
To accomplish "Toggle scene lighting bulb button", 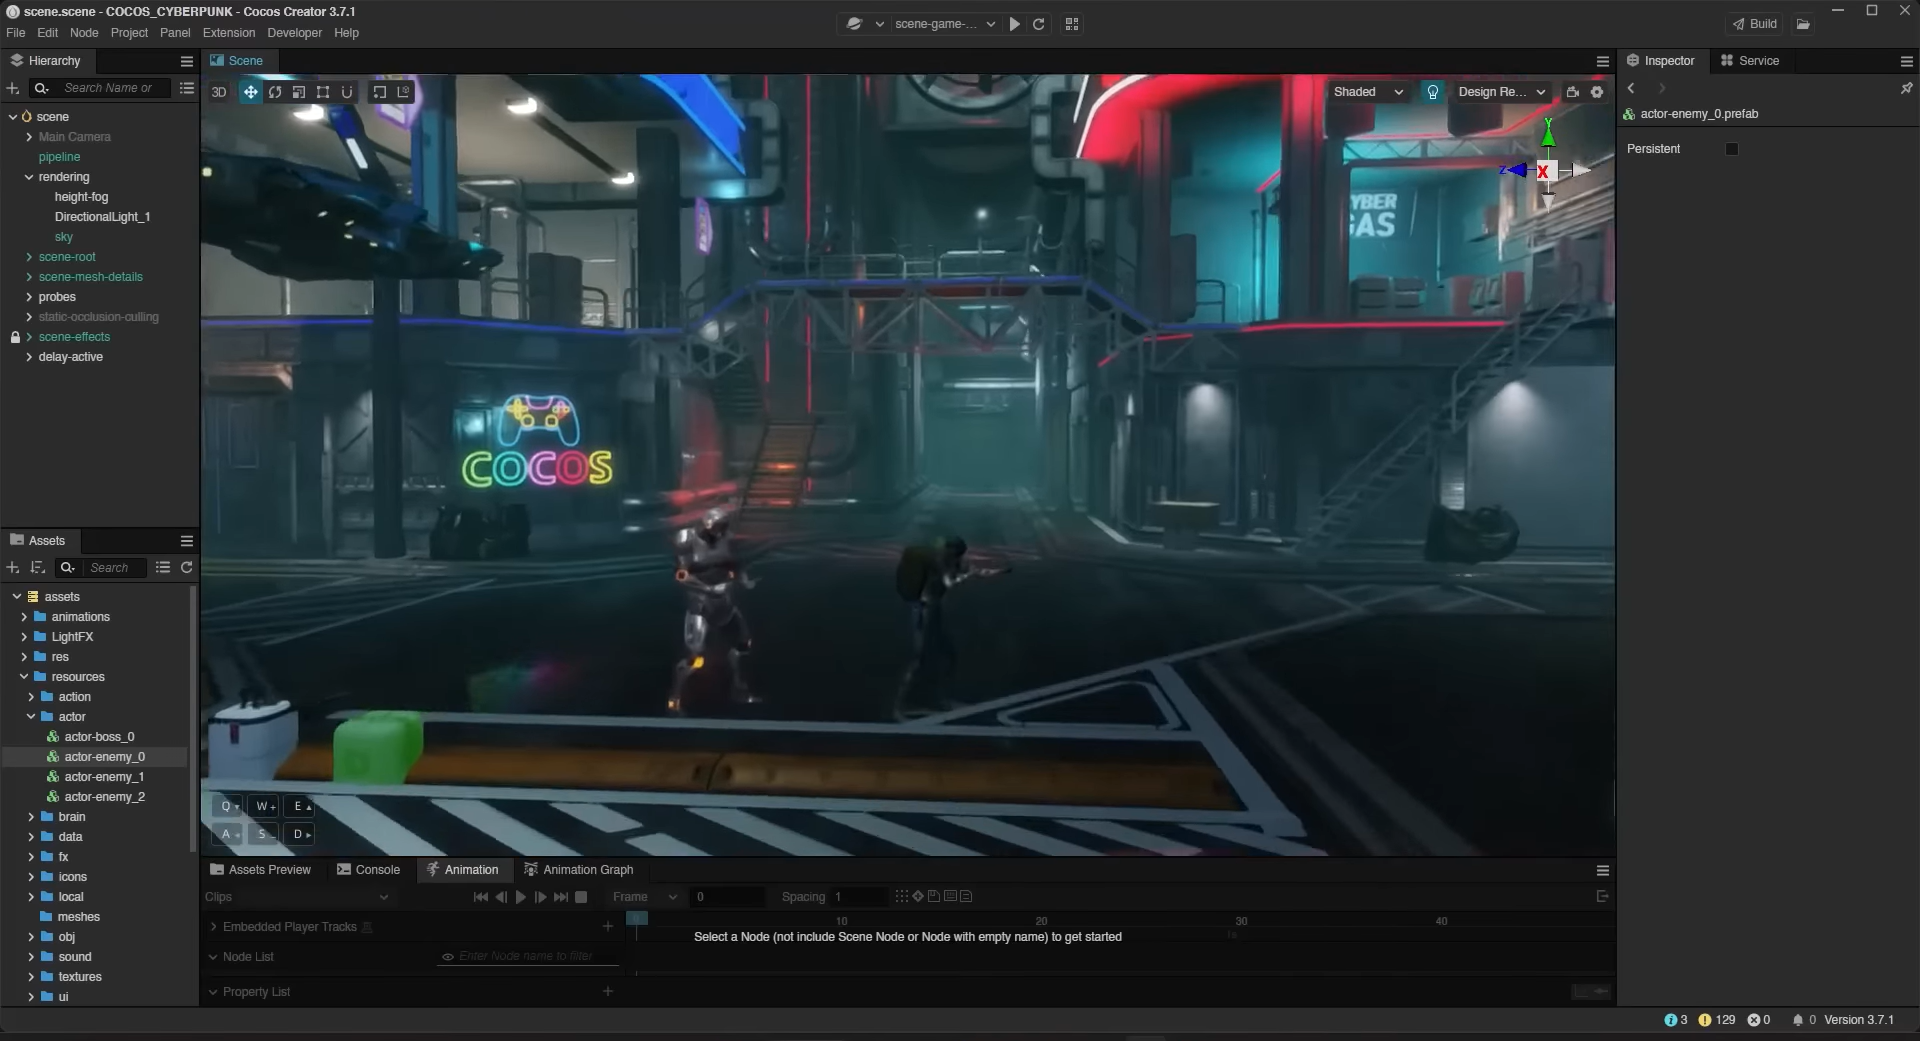I will [1433, 92].
